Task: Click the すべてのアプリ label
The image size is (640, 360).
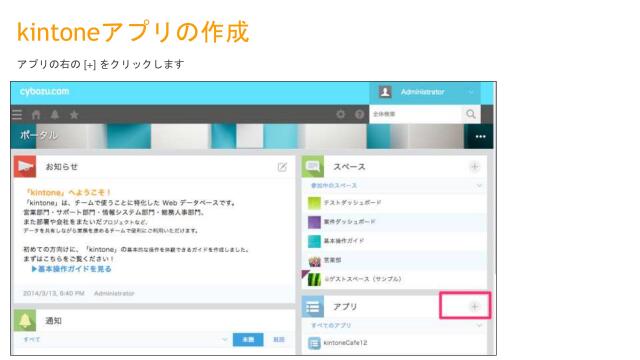Action: click(x=331, y=325)
